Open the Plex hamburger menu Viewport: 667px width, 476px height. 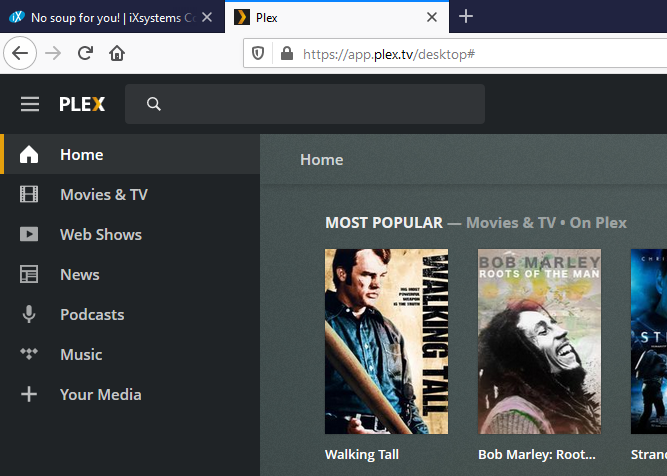tap(30, 104)
